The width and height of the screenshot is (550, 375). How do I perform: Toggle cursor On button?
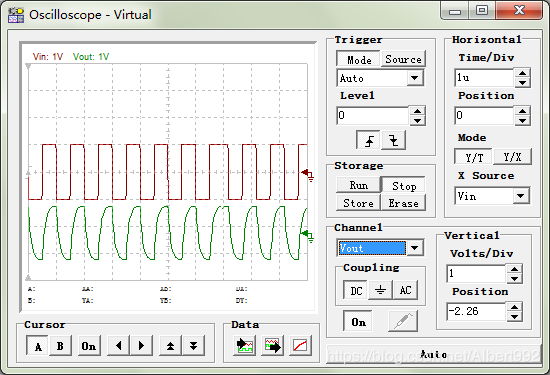point(89,346)
